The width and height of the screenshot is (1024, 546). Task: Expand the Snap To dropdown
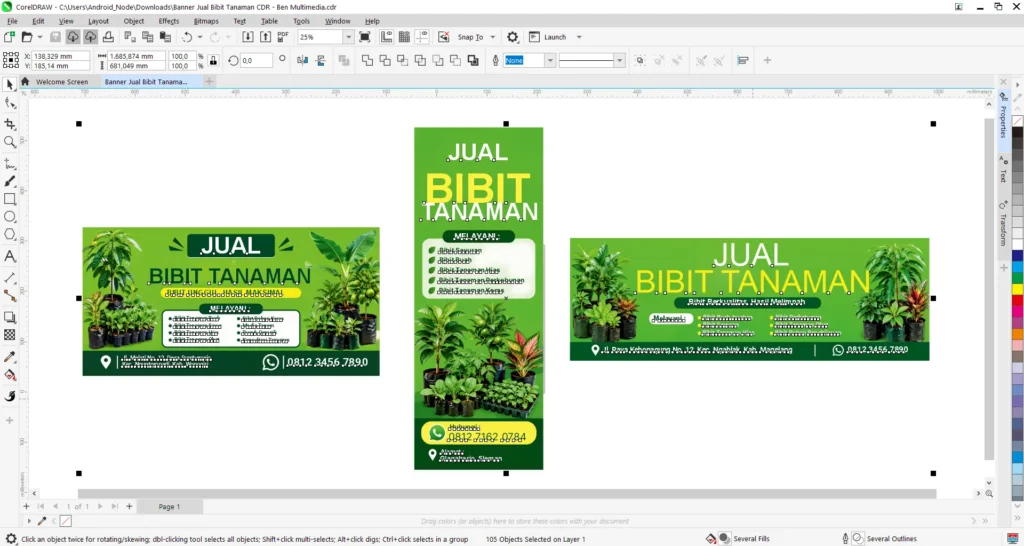(492, 37)
